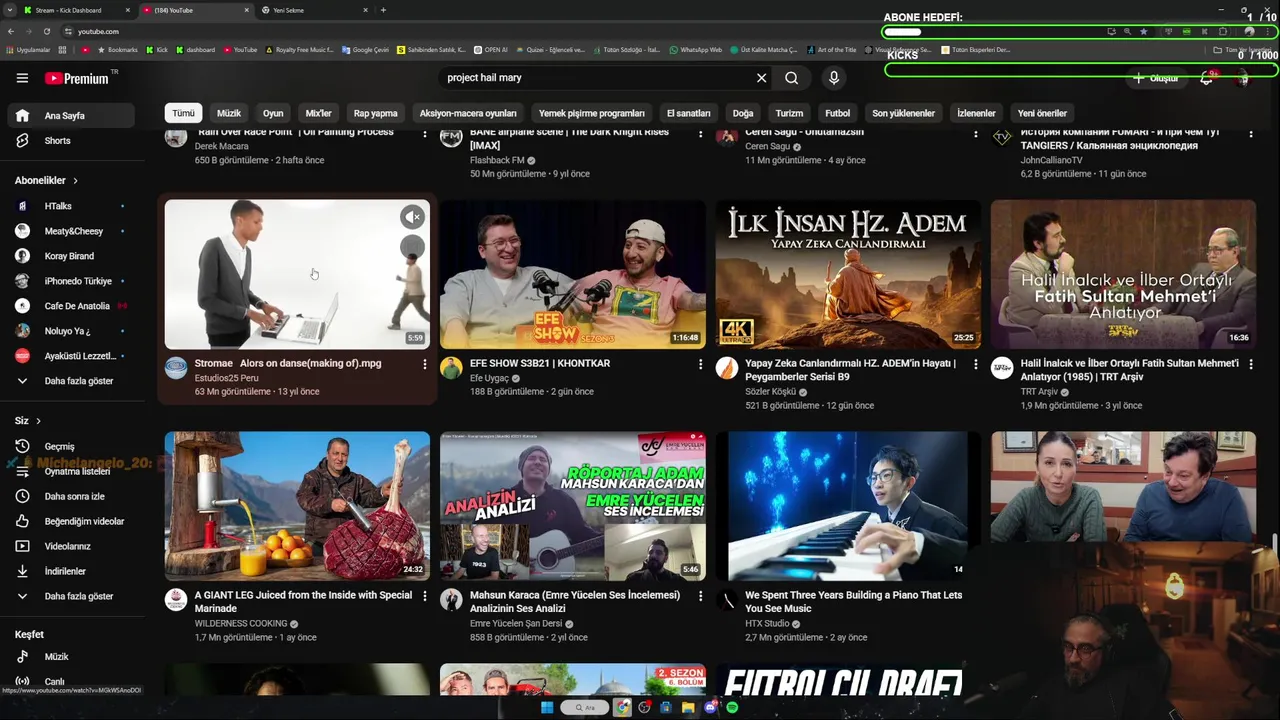The width and height of the screenshot is (1280, 720).
Task: Open the HTalks channel subscription
Action: click(70, 206)
